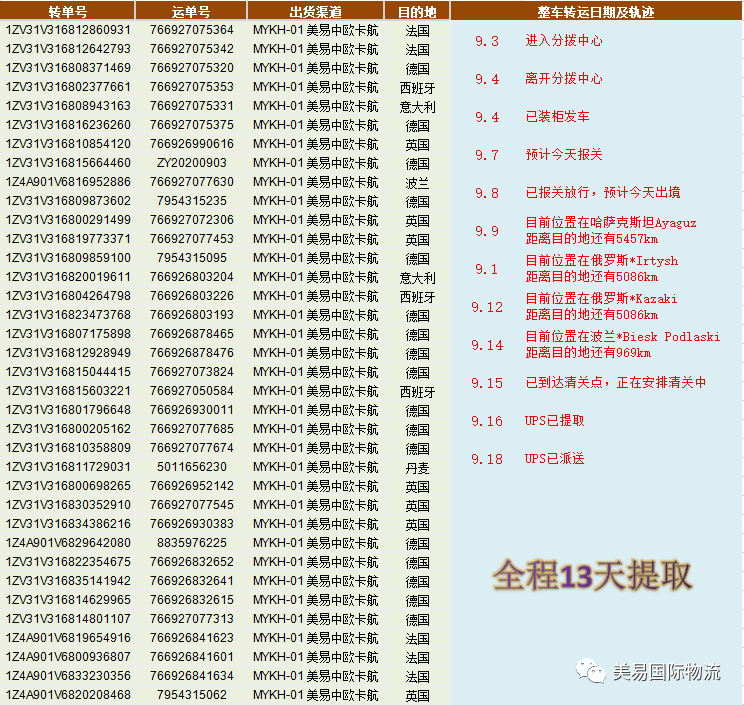Select waybill cell ZY20200903

192,163
